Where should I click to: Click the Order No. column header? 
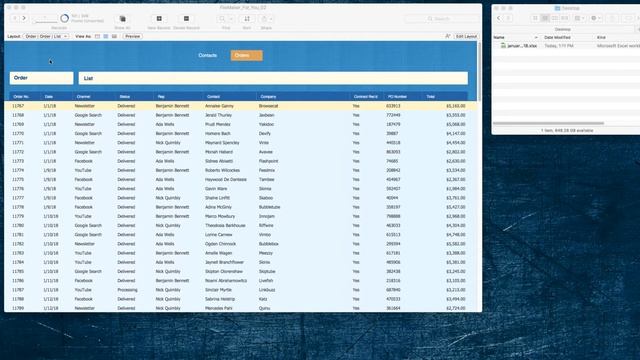tap(21, 97)
